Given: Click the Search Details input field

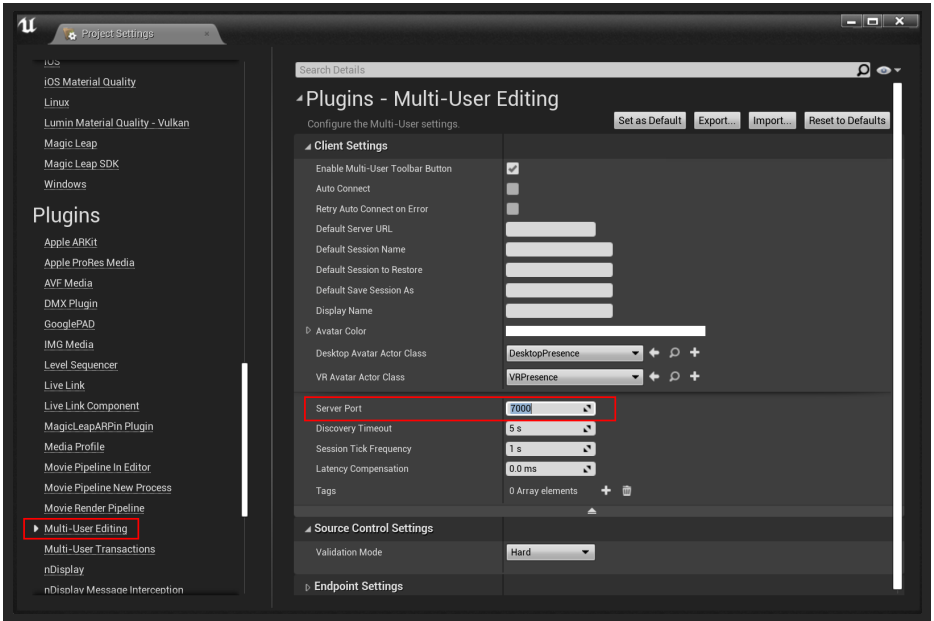Looking at the screenshot, I should click(575, 70).
